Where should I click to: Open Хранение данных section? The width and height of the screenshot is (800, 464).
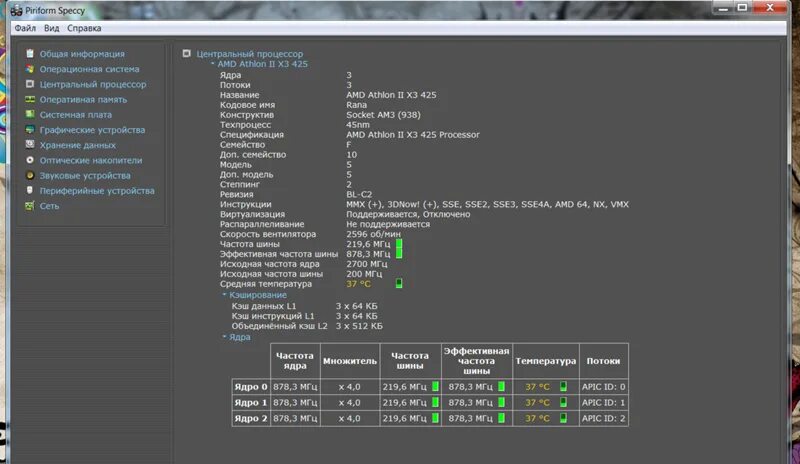click(x=78, y=145)
